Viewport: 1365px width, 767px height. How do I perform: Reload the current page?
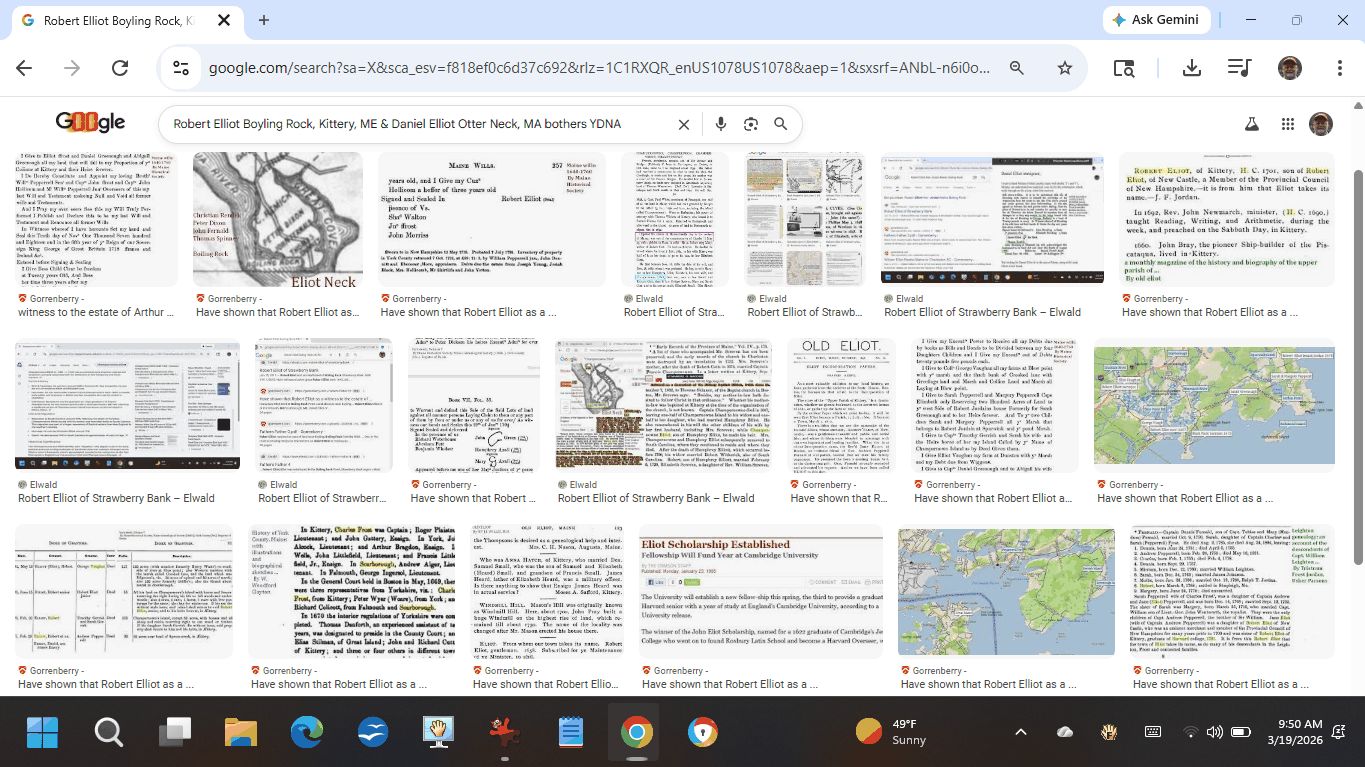point(120,68)
